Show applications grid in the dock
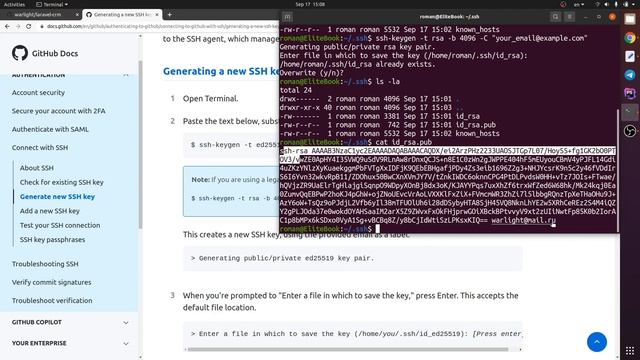The width and height of the screenshot is (640, 360). (630, 350)
